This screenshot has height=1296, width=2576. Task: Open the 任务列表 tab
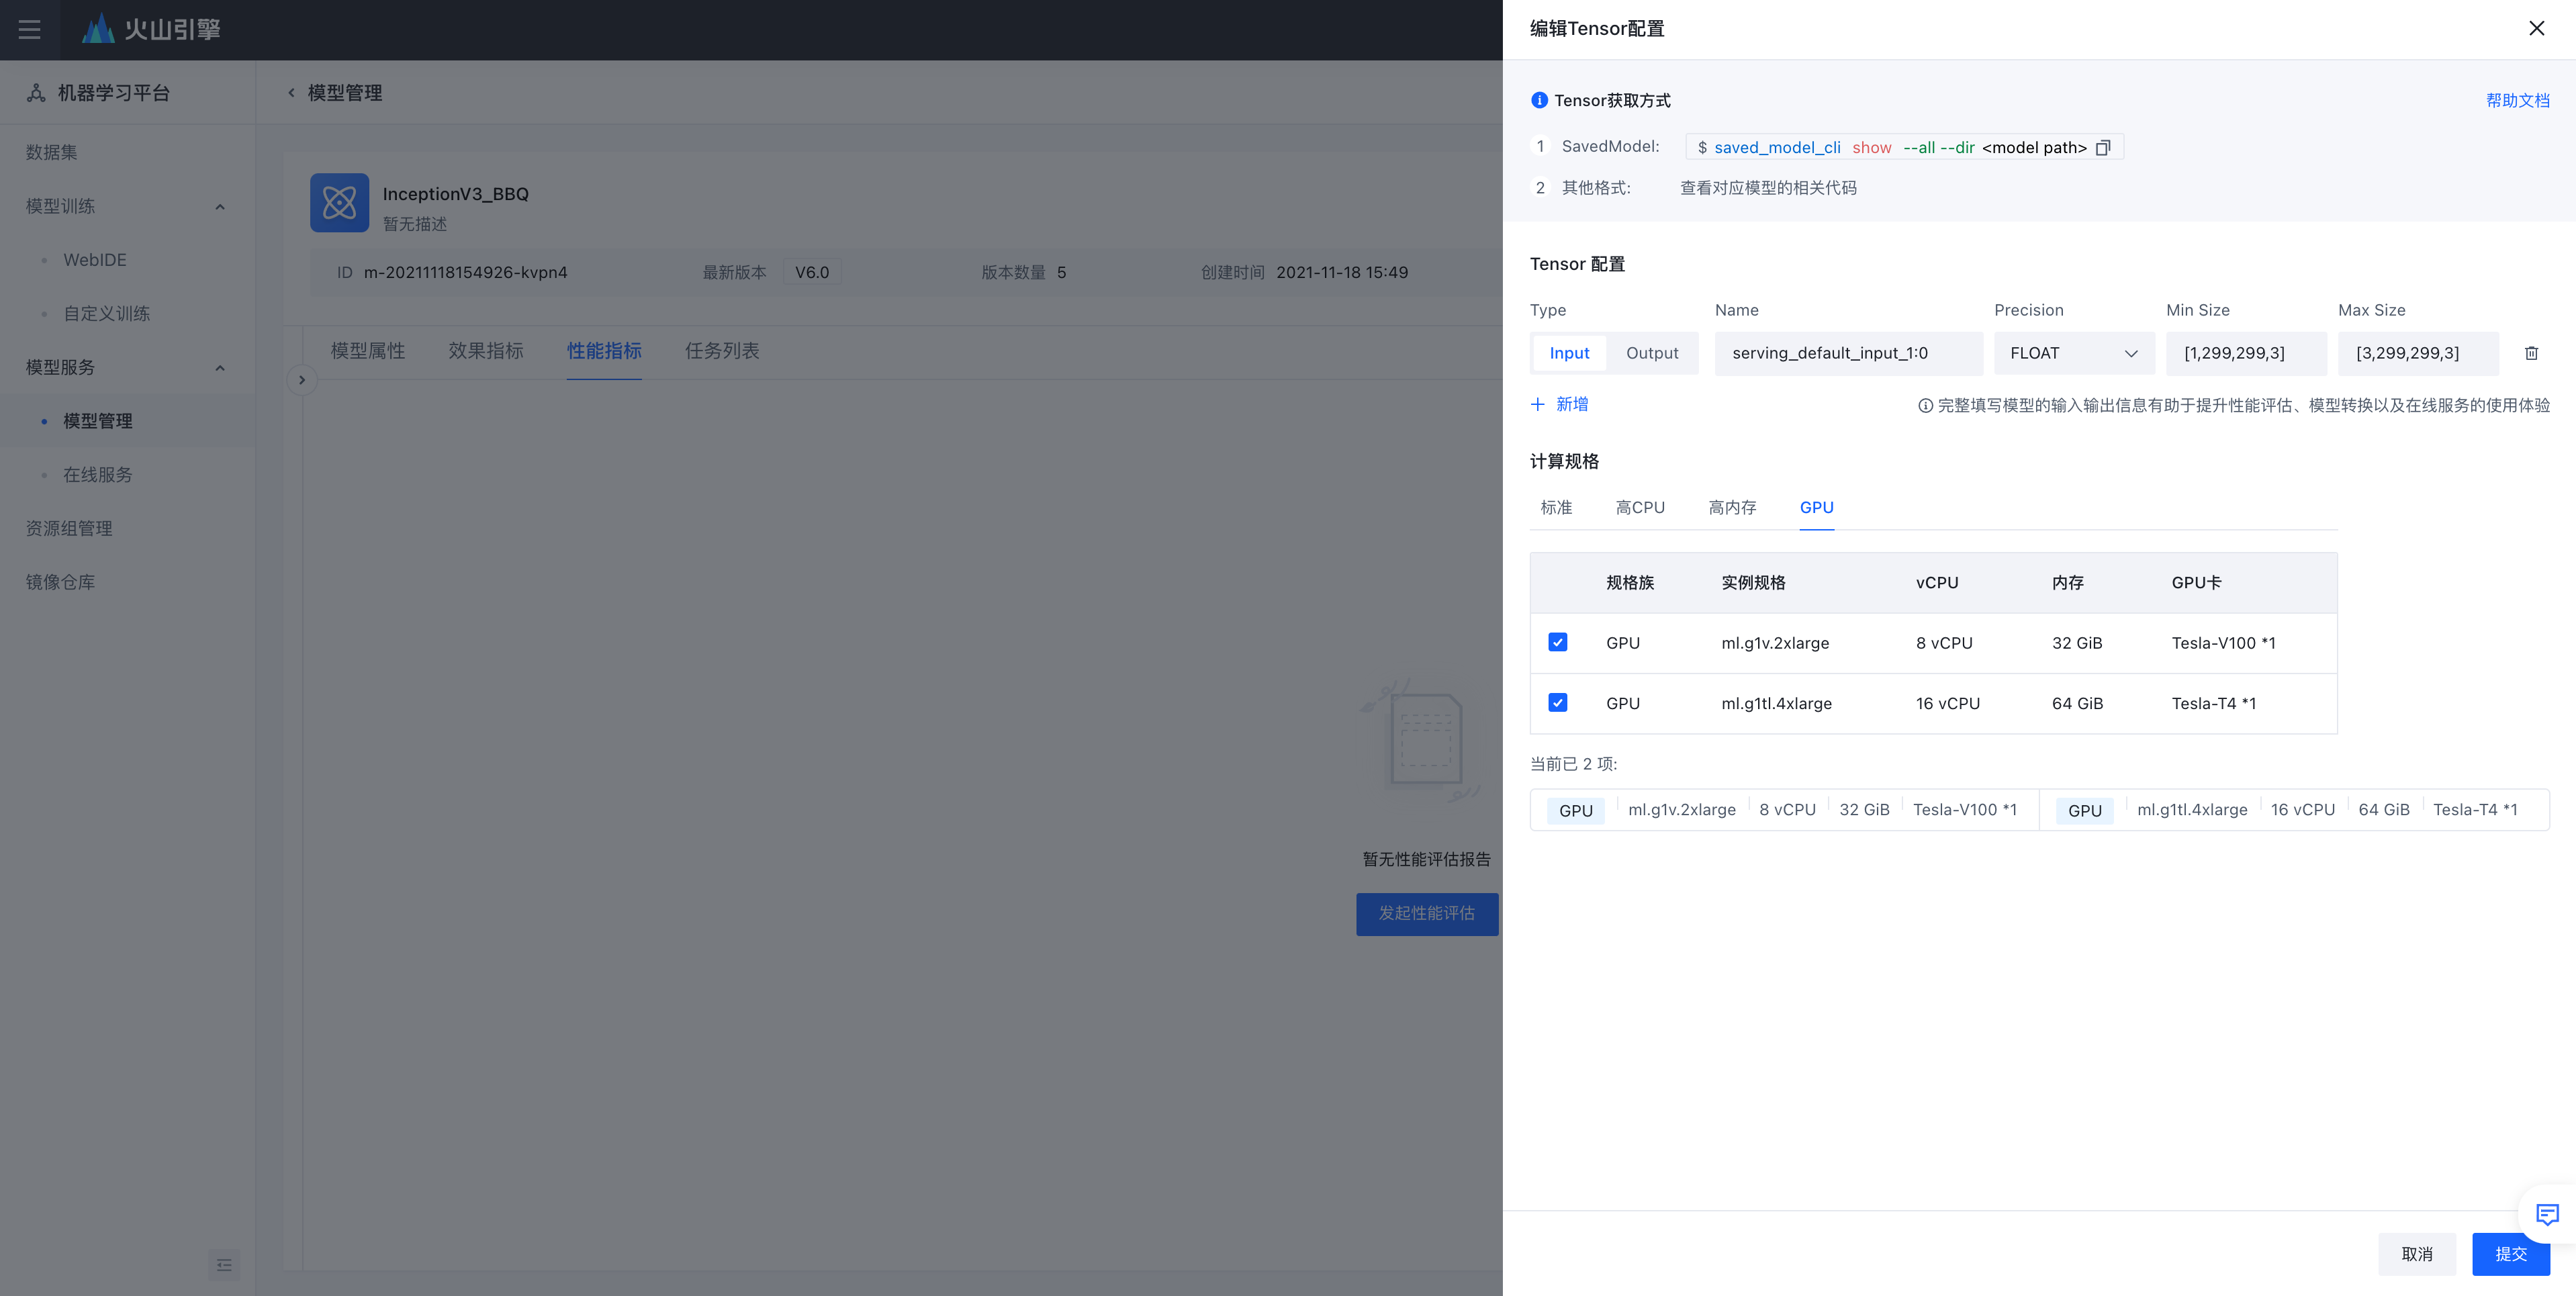pyautogui.click(x=722, y=351)
